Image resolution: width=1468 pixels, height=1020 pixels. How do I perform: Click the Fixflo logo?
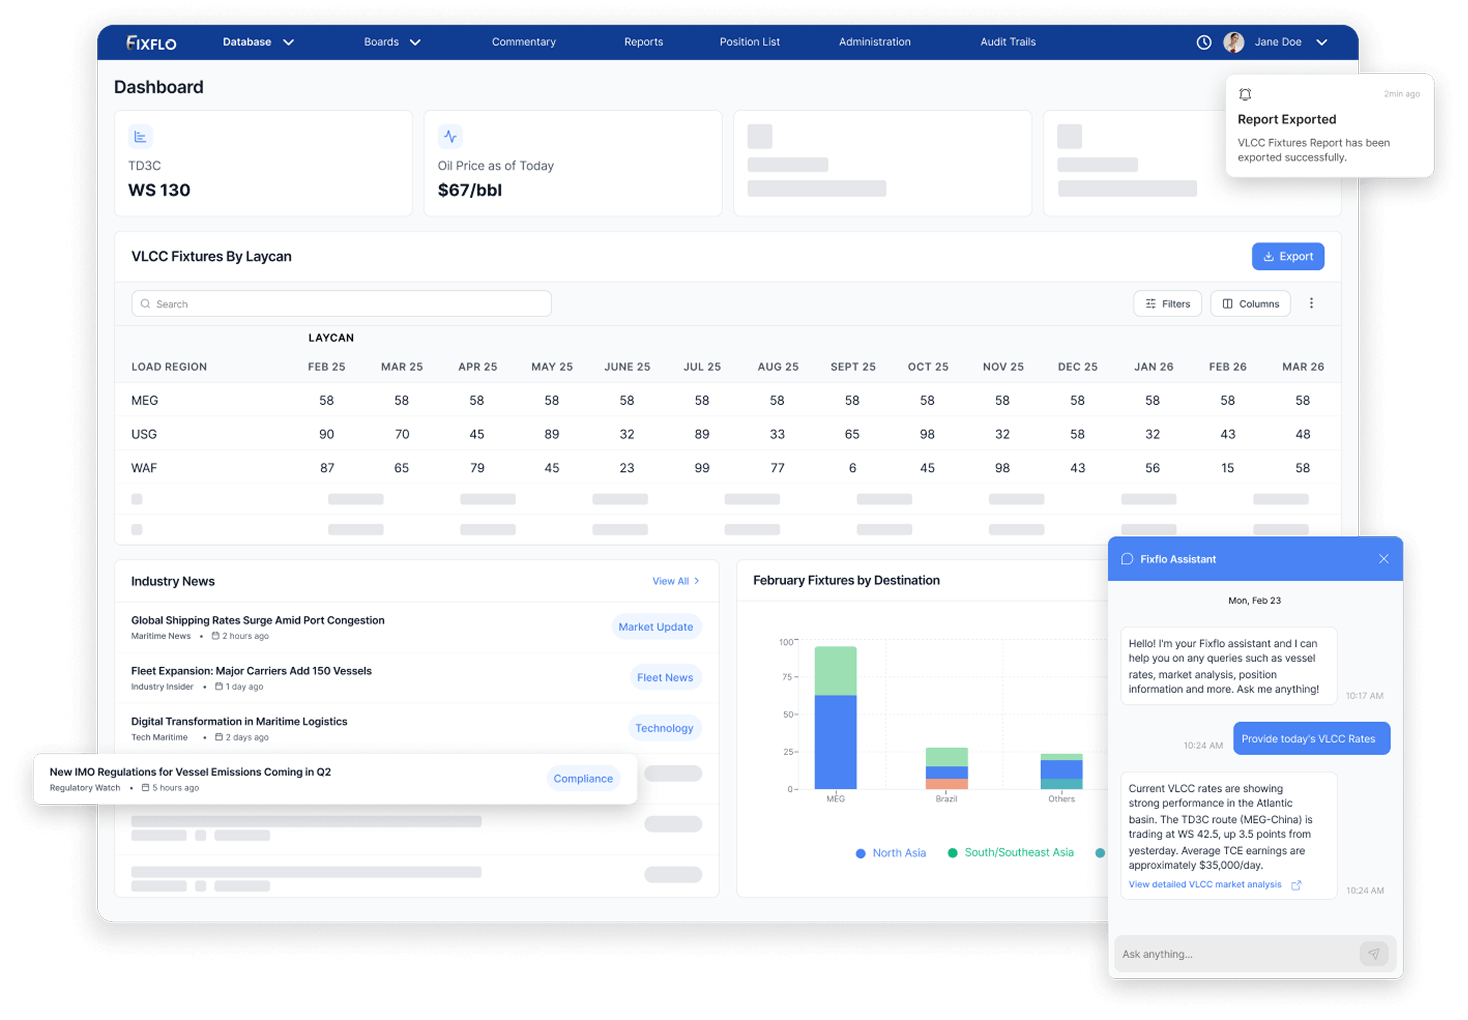[151, 42]
